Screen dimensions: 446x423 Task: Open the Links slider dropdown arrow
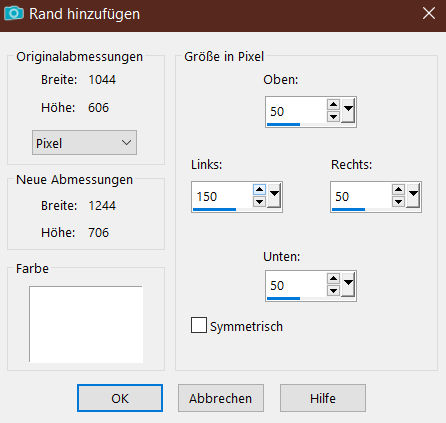274,196
